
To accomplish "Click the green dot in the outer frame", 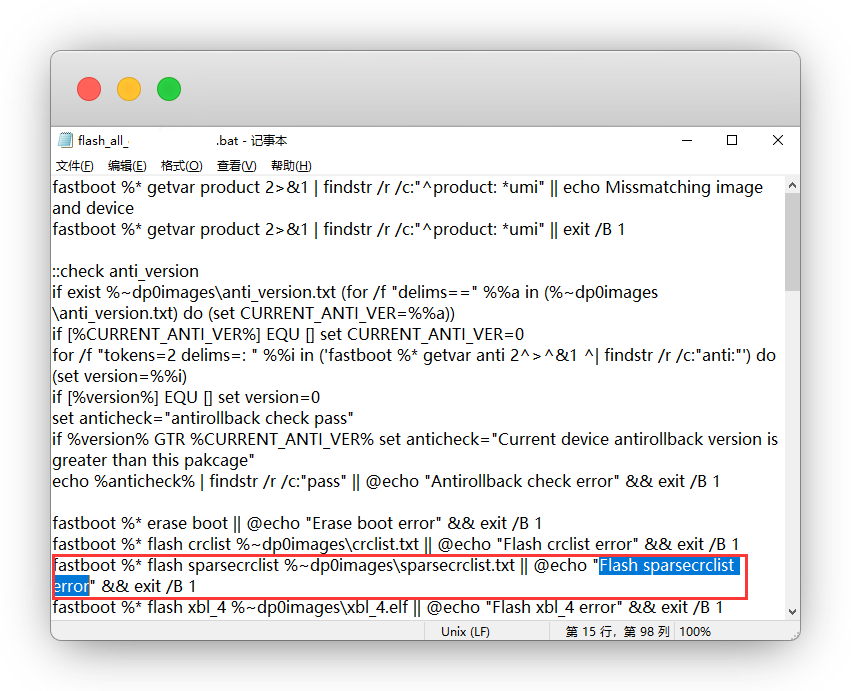I will tap(169, 89).
